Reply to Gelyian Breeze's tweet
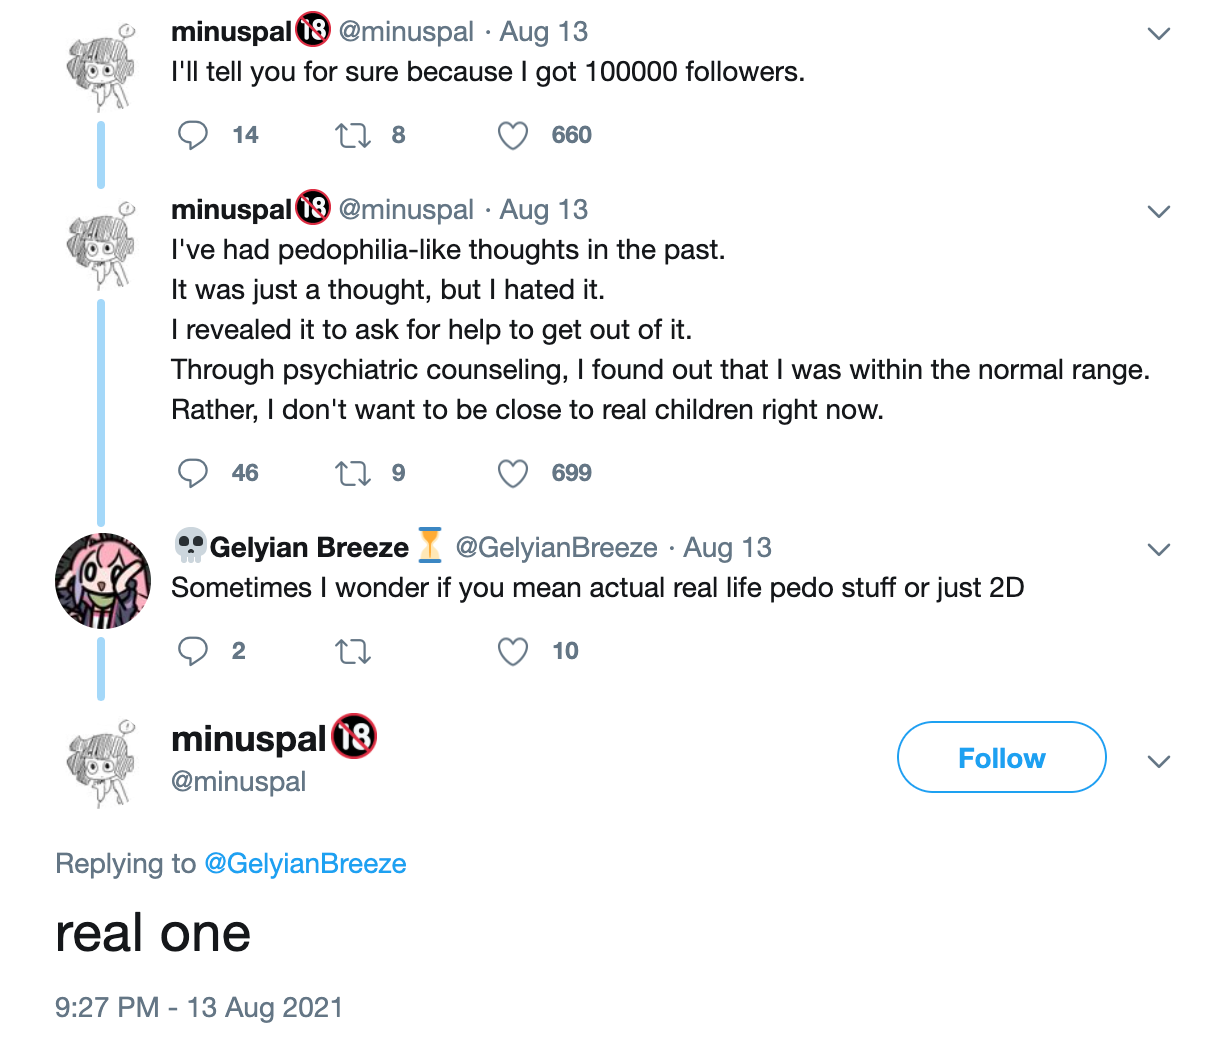 [x=192, y=651]
